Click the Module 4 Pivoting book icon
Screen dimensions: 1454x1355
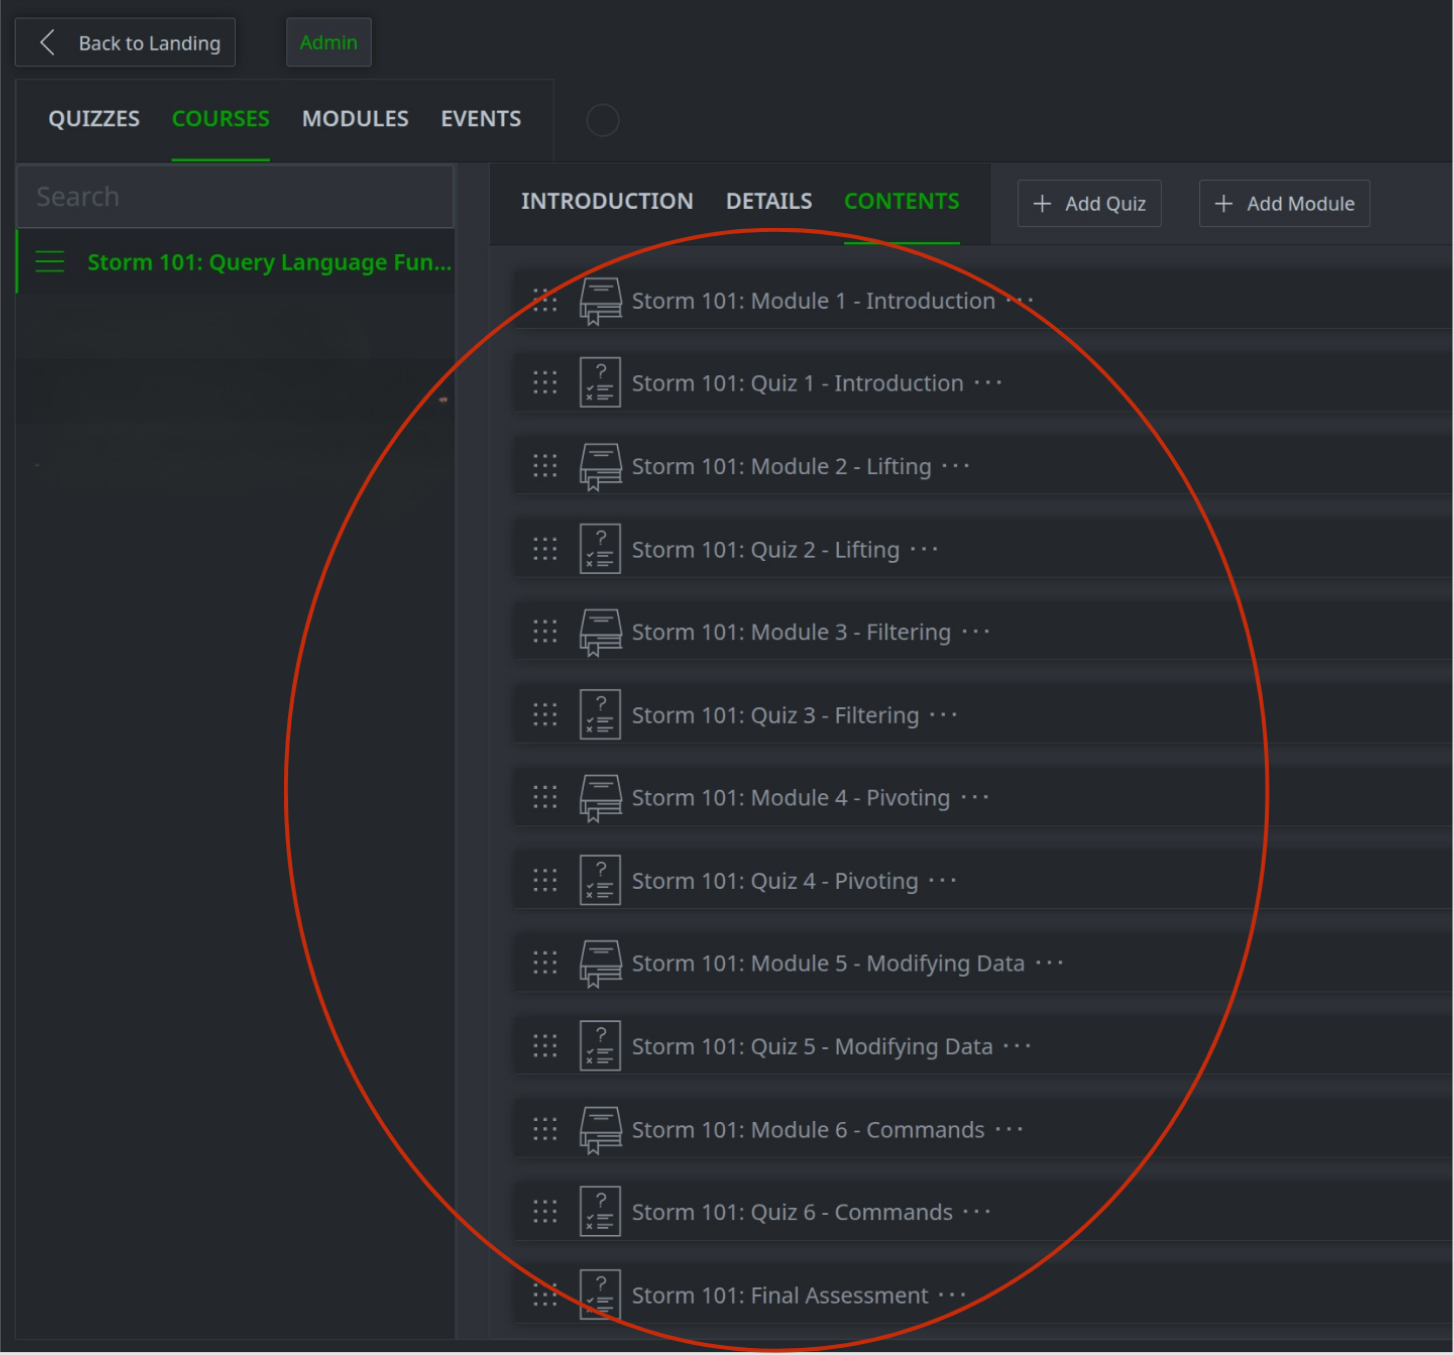[600, 798]
